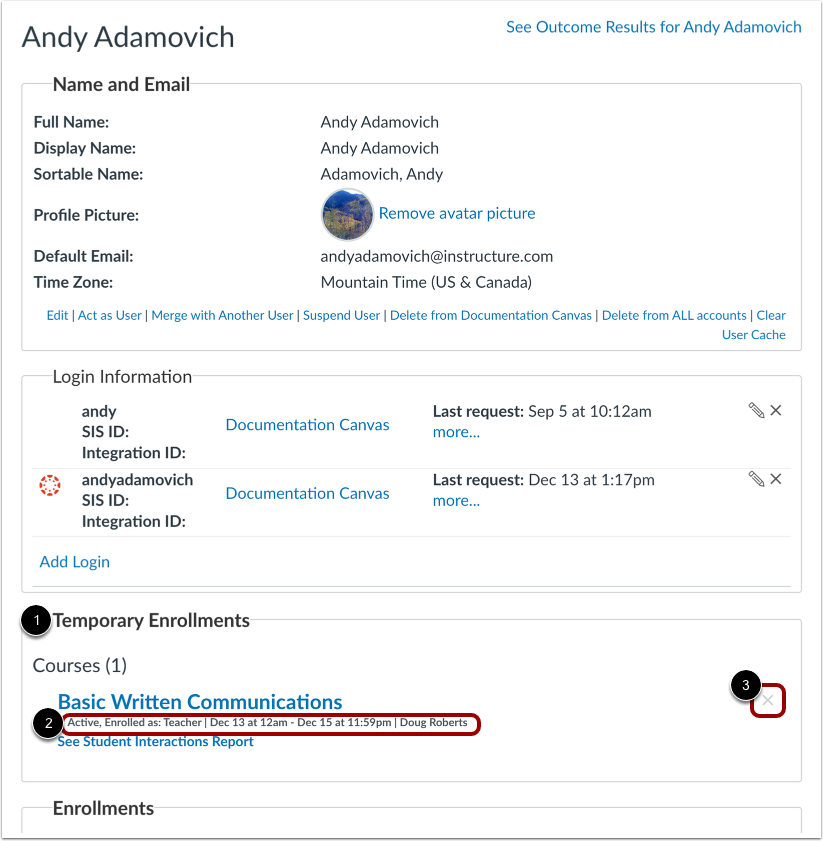The image size is (823, 841).
Task: Click Add Login
Action: point(74,561)
